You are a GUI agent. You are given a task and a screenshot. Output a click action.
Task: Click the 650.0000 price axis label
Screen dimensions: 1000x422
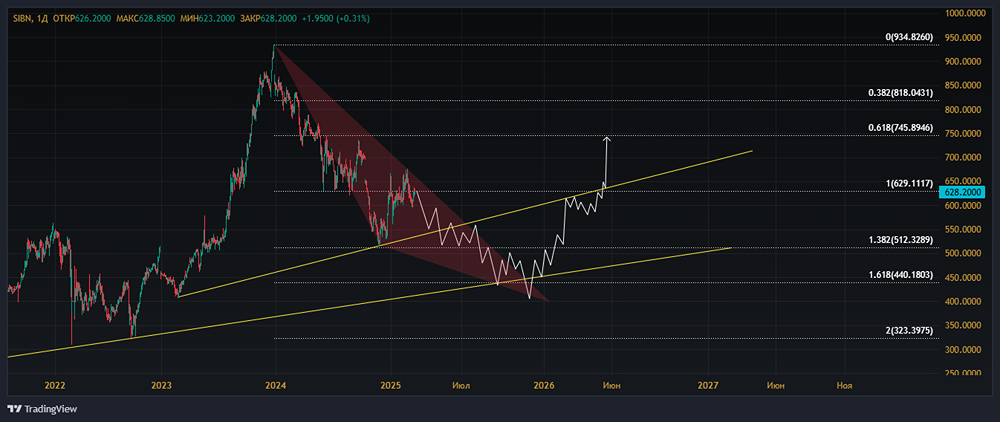(x=964, y=182)
